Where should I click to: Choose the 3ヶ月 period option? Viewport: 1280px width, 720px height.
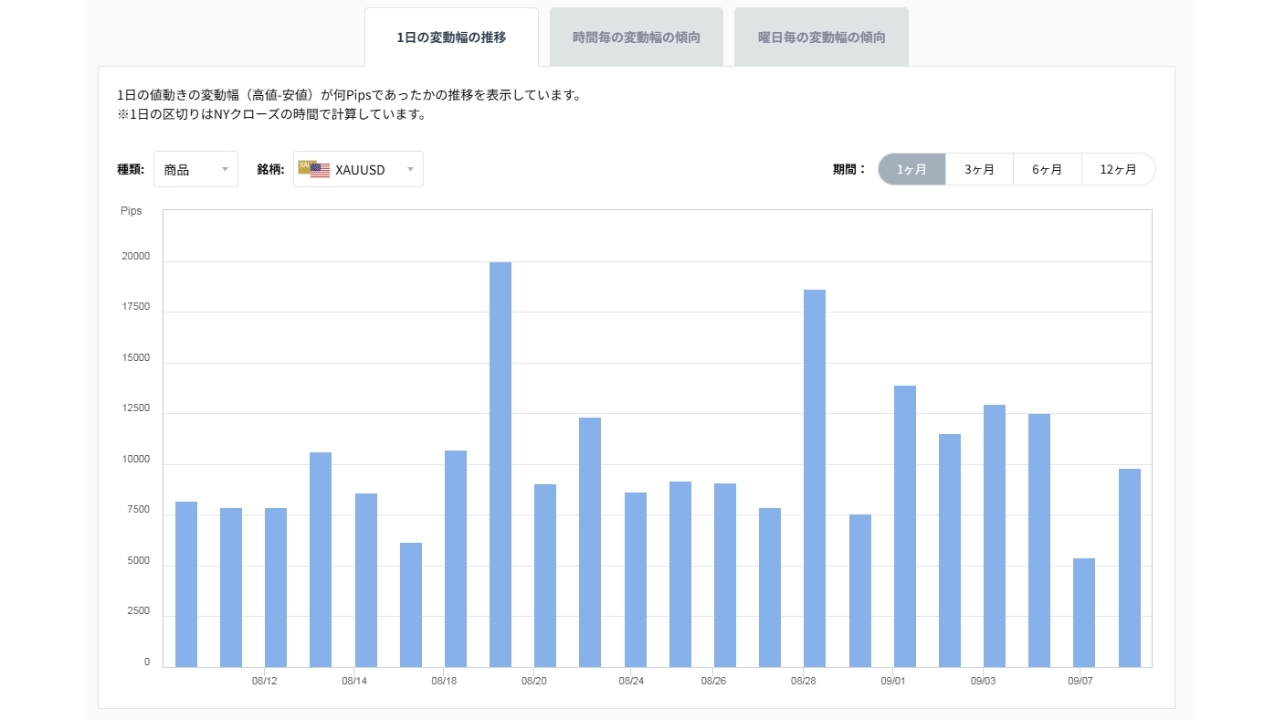click(980, 169)
